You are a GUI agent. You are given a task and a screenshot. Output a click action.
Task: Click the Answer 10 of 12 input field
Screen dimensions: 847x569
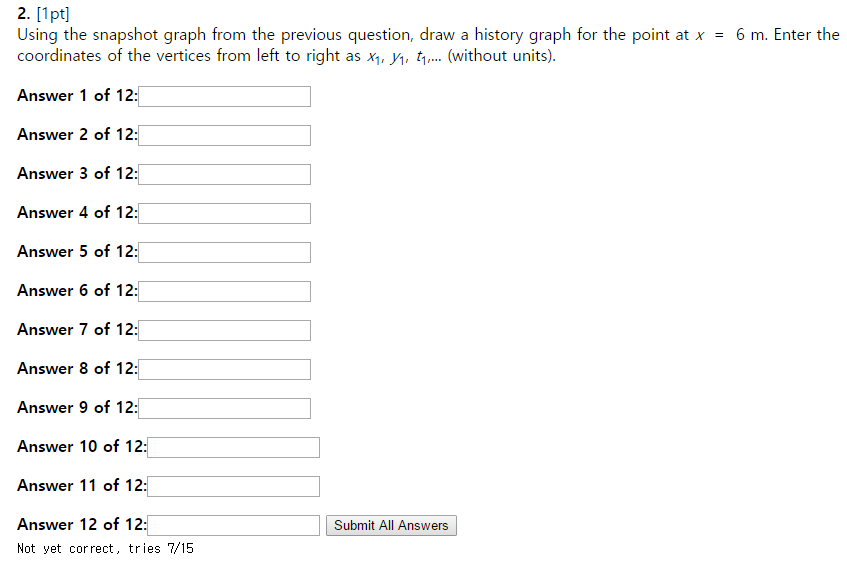click(x=234, y=447)
